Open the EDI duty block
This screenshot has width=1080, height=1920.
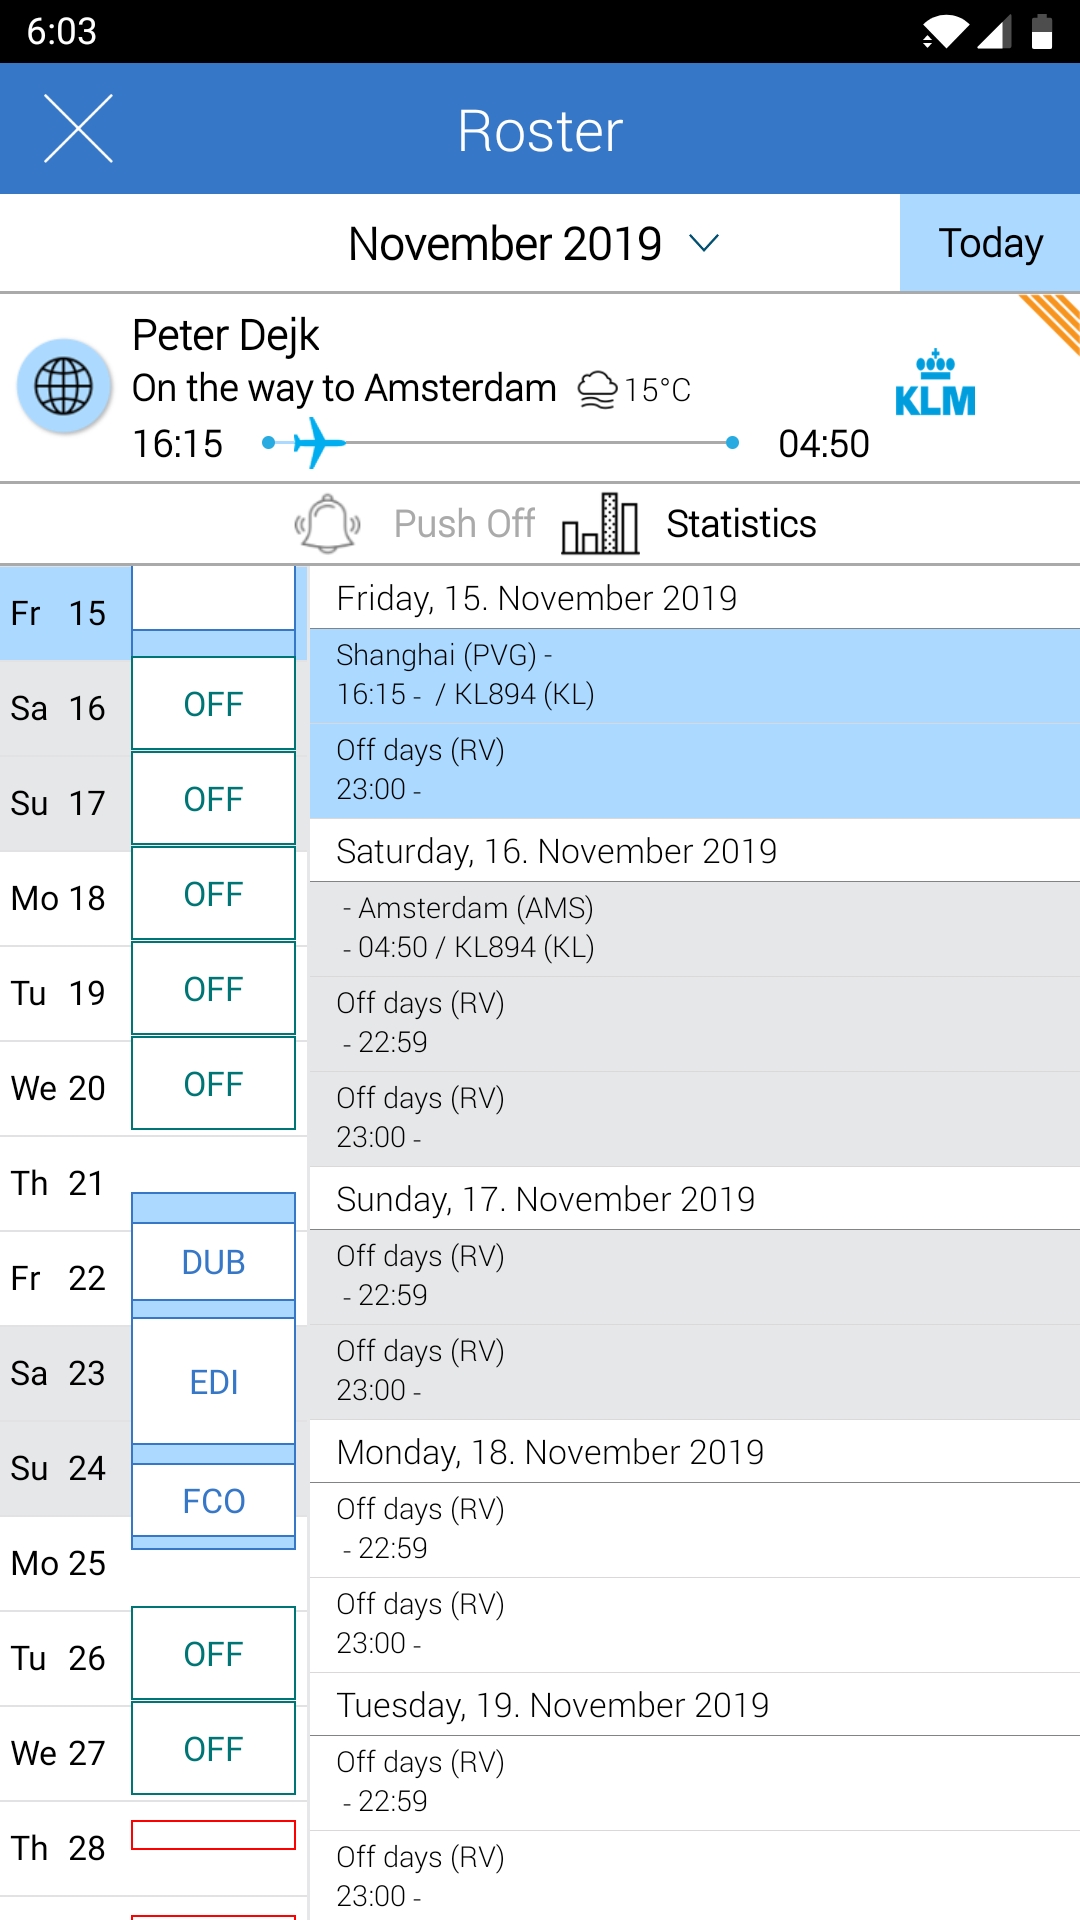(214, 1382)
